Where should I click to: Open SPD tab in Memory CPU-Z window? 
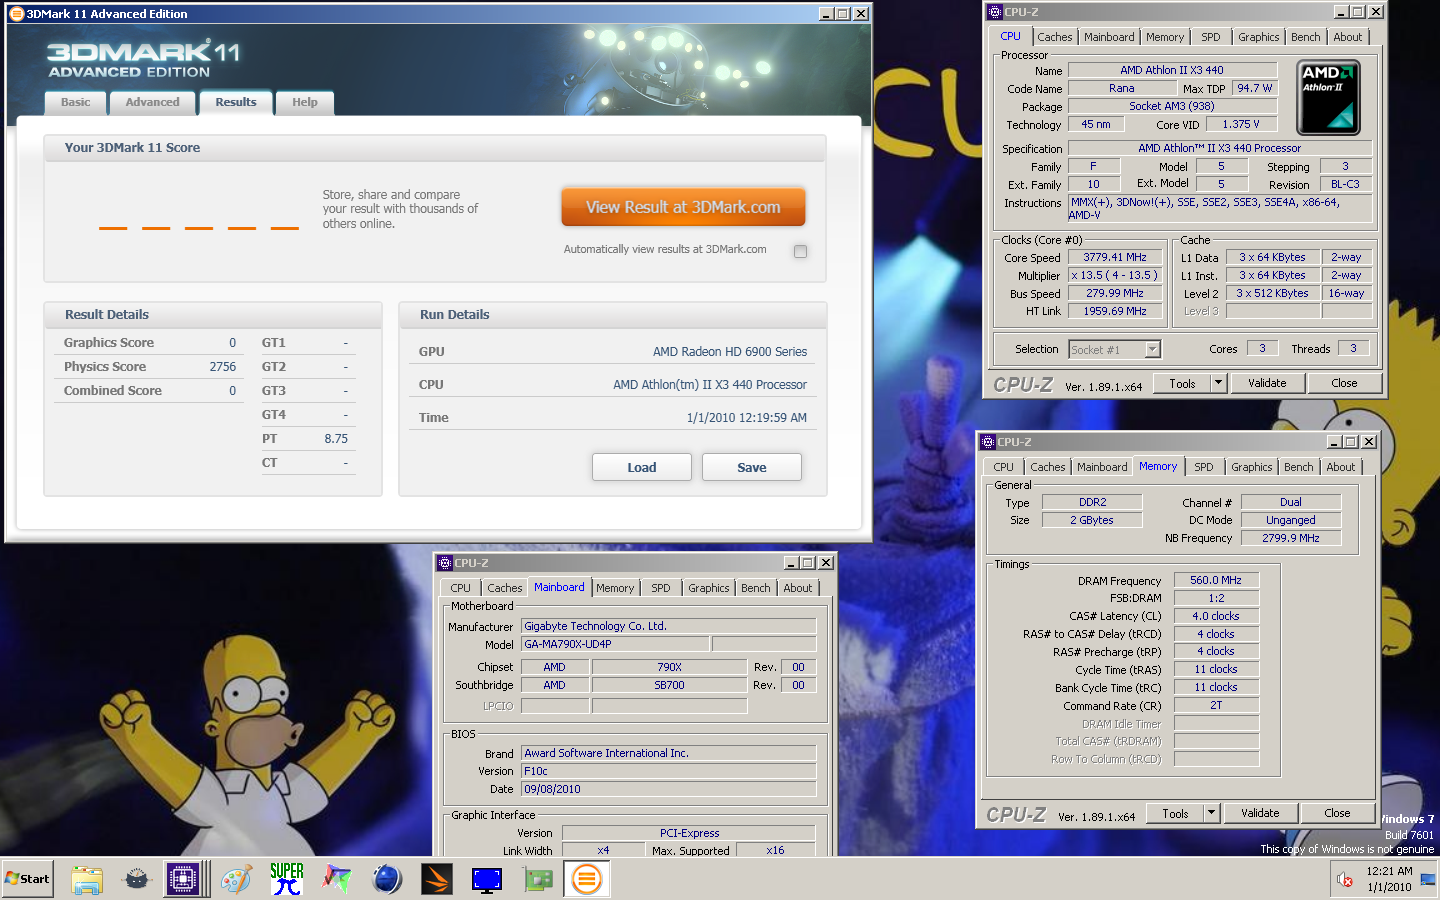click(1203, 467)
